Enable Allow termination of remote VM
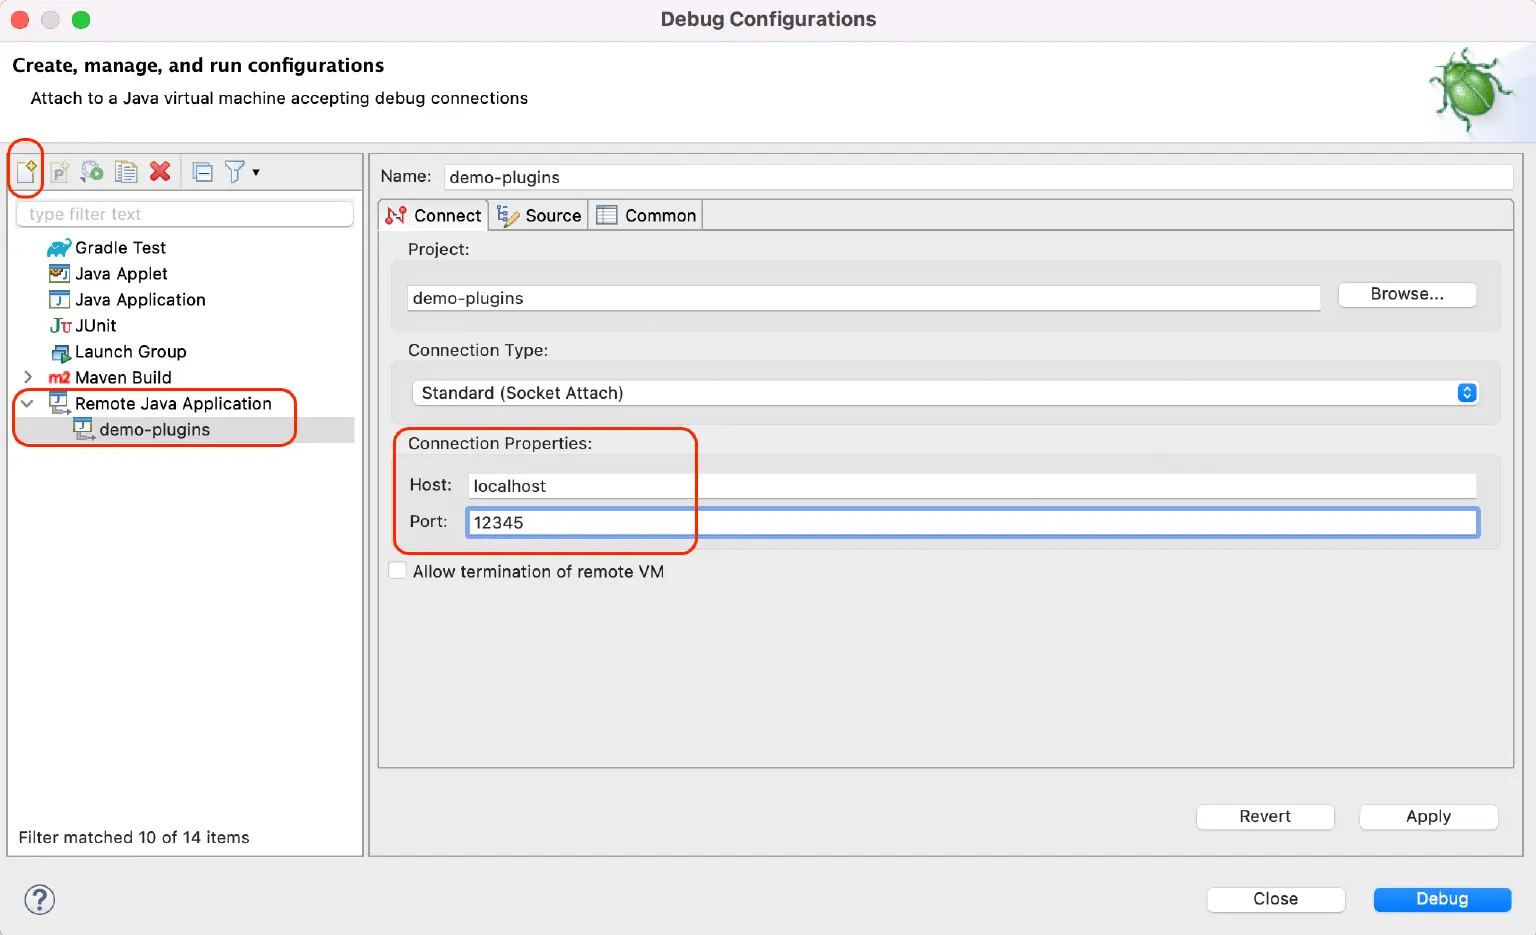Viewport: 1536px width, 935px height. coord(398,570)
